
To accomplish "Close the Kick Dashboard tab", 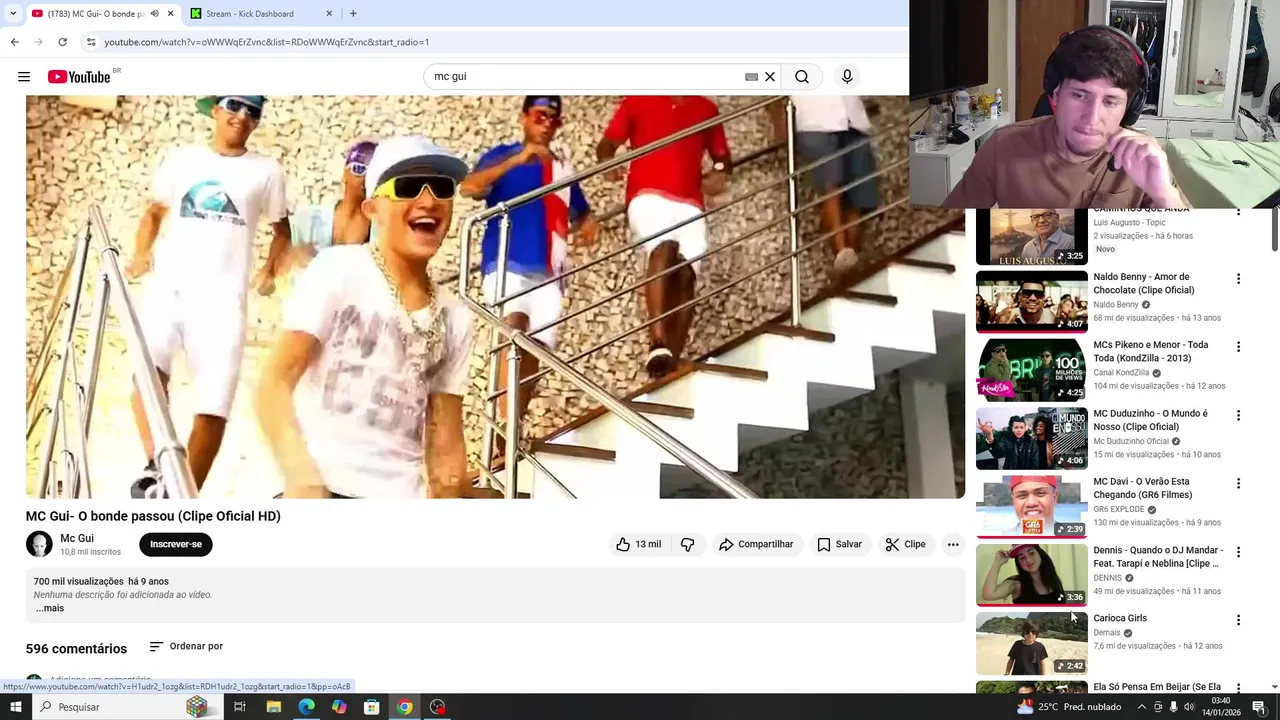I will (x=330, y=14).
